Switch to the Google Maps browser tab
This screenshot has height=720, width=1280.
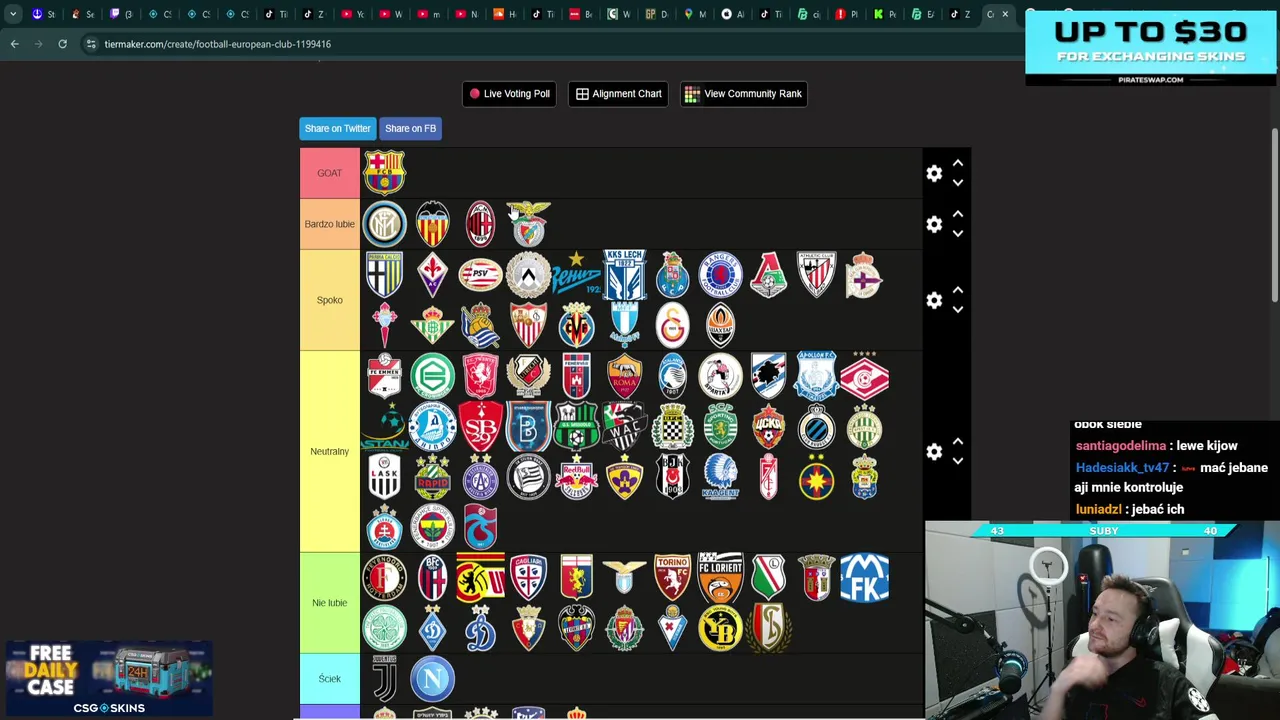coord(689,14)
